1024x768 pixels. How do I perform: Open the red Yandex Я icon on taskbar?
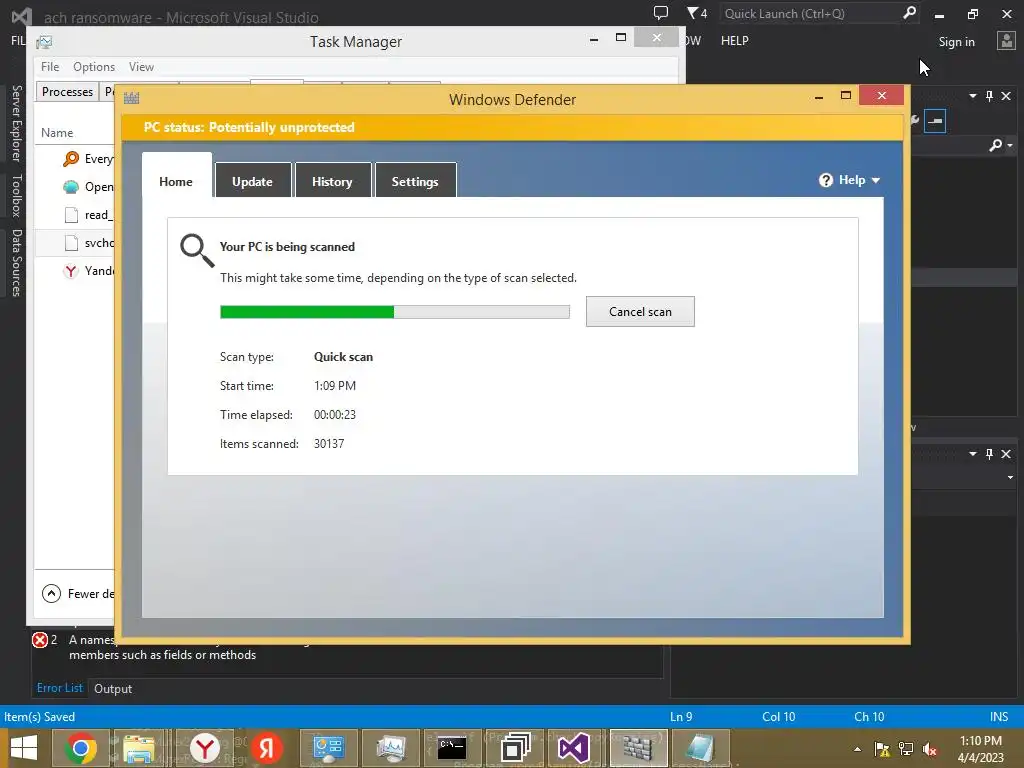click(x=266, y=748)
